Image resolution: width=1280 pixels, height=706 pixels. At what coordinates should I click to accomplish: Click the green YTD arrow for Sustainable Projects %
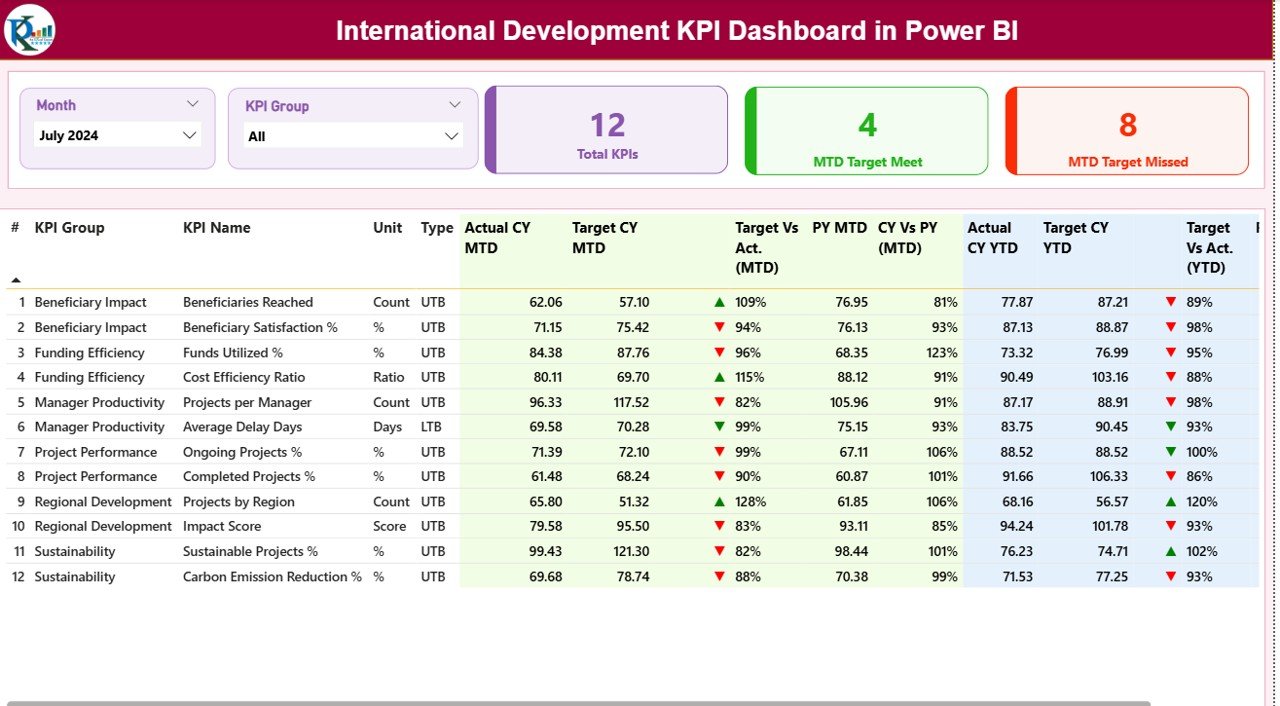[1172, 551]
